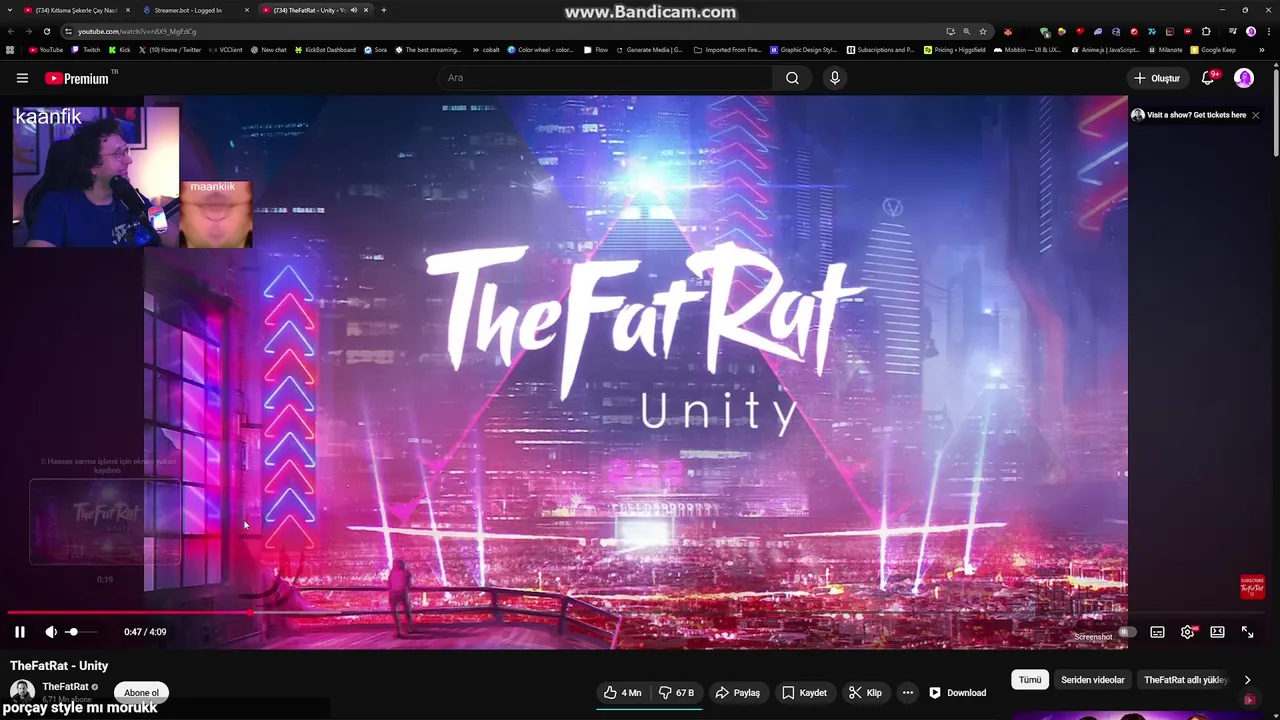This screenshot has width=1280, height=720.
Task: Switch the player to theater mode
Action: tap(1217, 632)
